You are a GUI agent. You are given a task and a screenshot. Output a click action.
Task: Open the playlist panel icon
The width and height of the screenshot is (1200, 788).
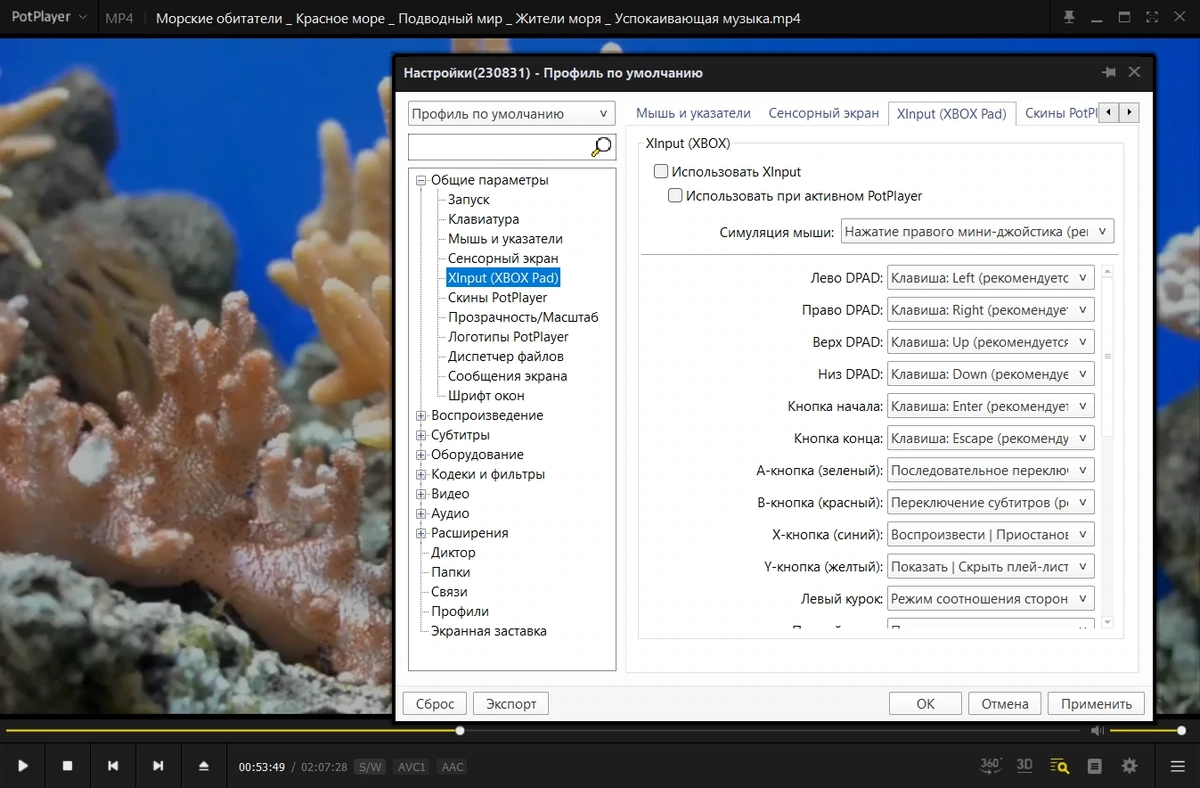tap(1095, 766)
